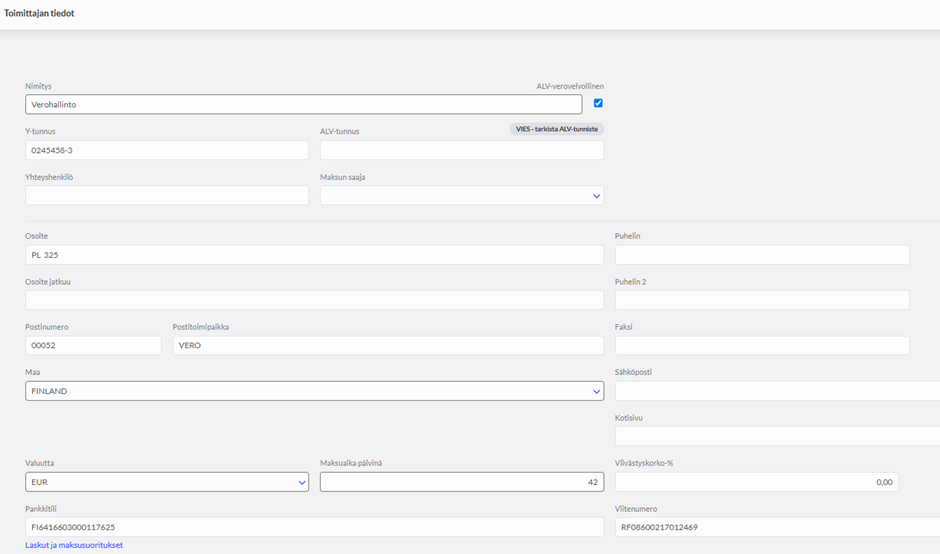Click the Osoite field with PL 325

point(314,255)
